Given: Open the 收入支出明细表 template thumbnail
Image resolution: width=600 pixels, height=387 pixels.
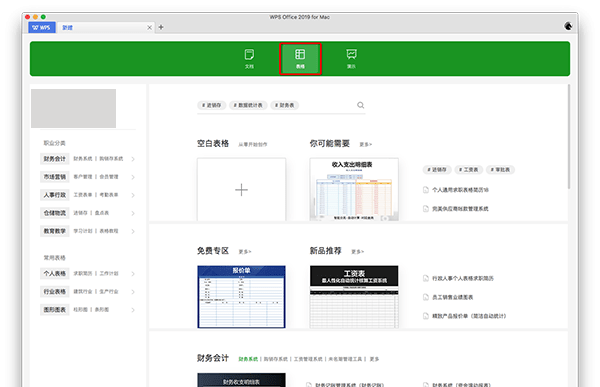Looking at the screenshot, I should click(354, 189).
